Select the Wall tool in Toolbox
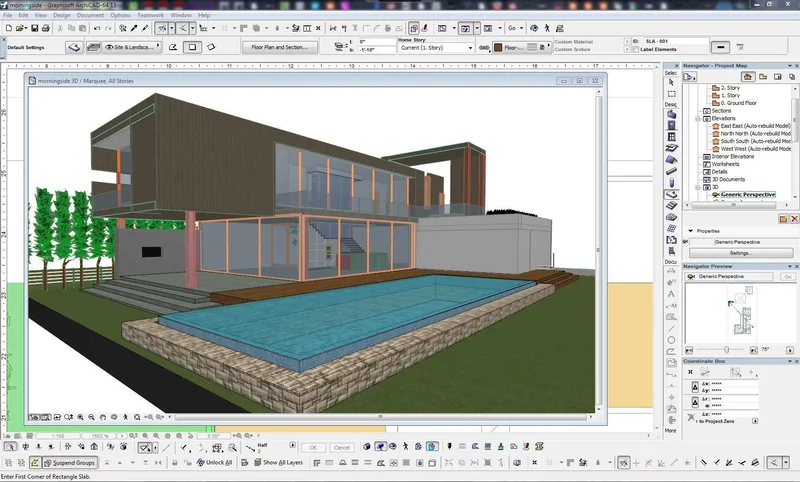 pos(671,114)
